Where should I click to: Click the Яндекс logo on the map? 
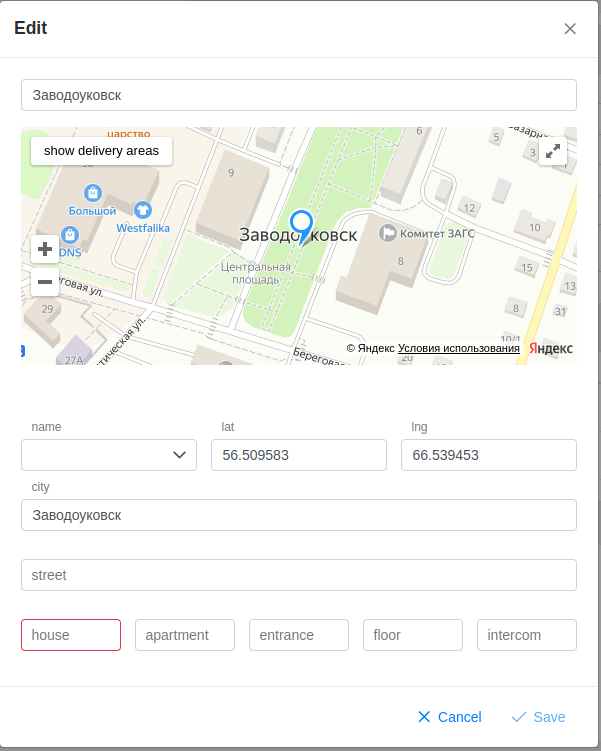click(551, 348)
